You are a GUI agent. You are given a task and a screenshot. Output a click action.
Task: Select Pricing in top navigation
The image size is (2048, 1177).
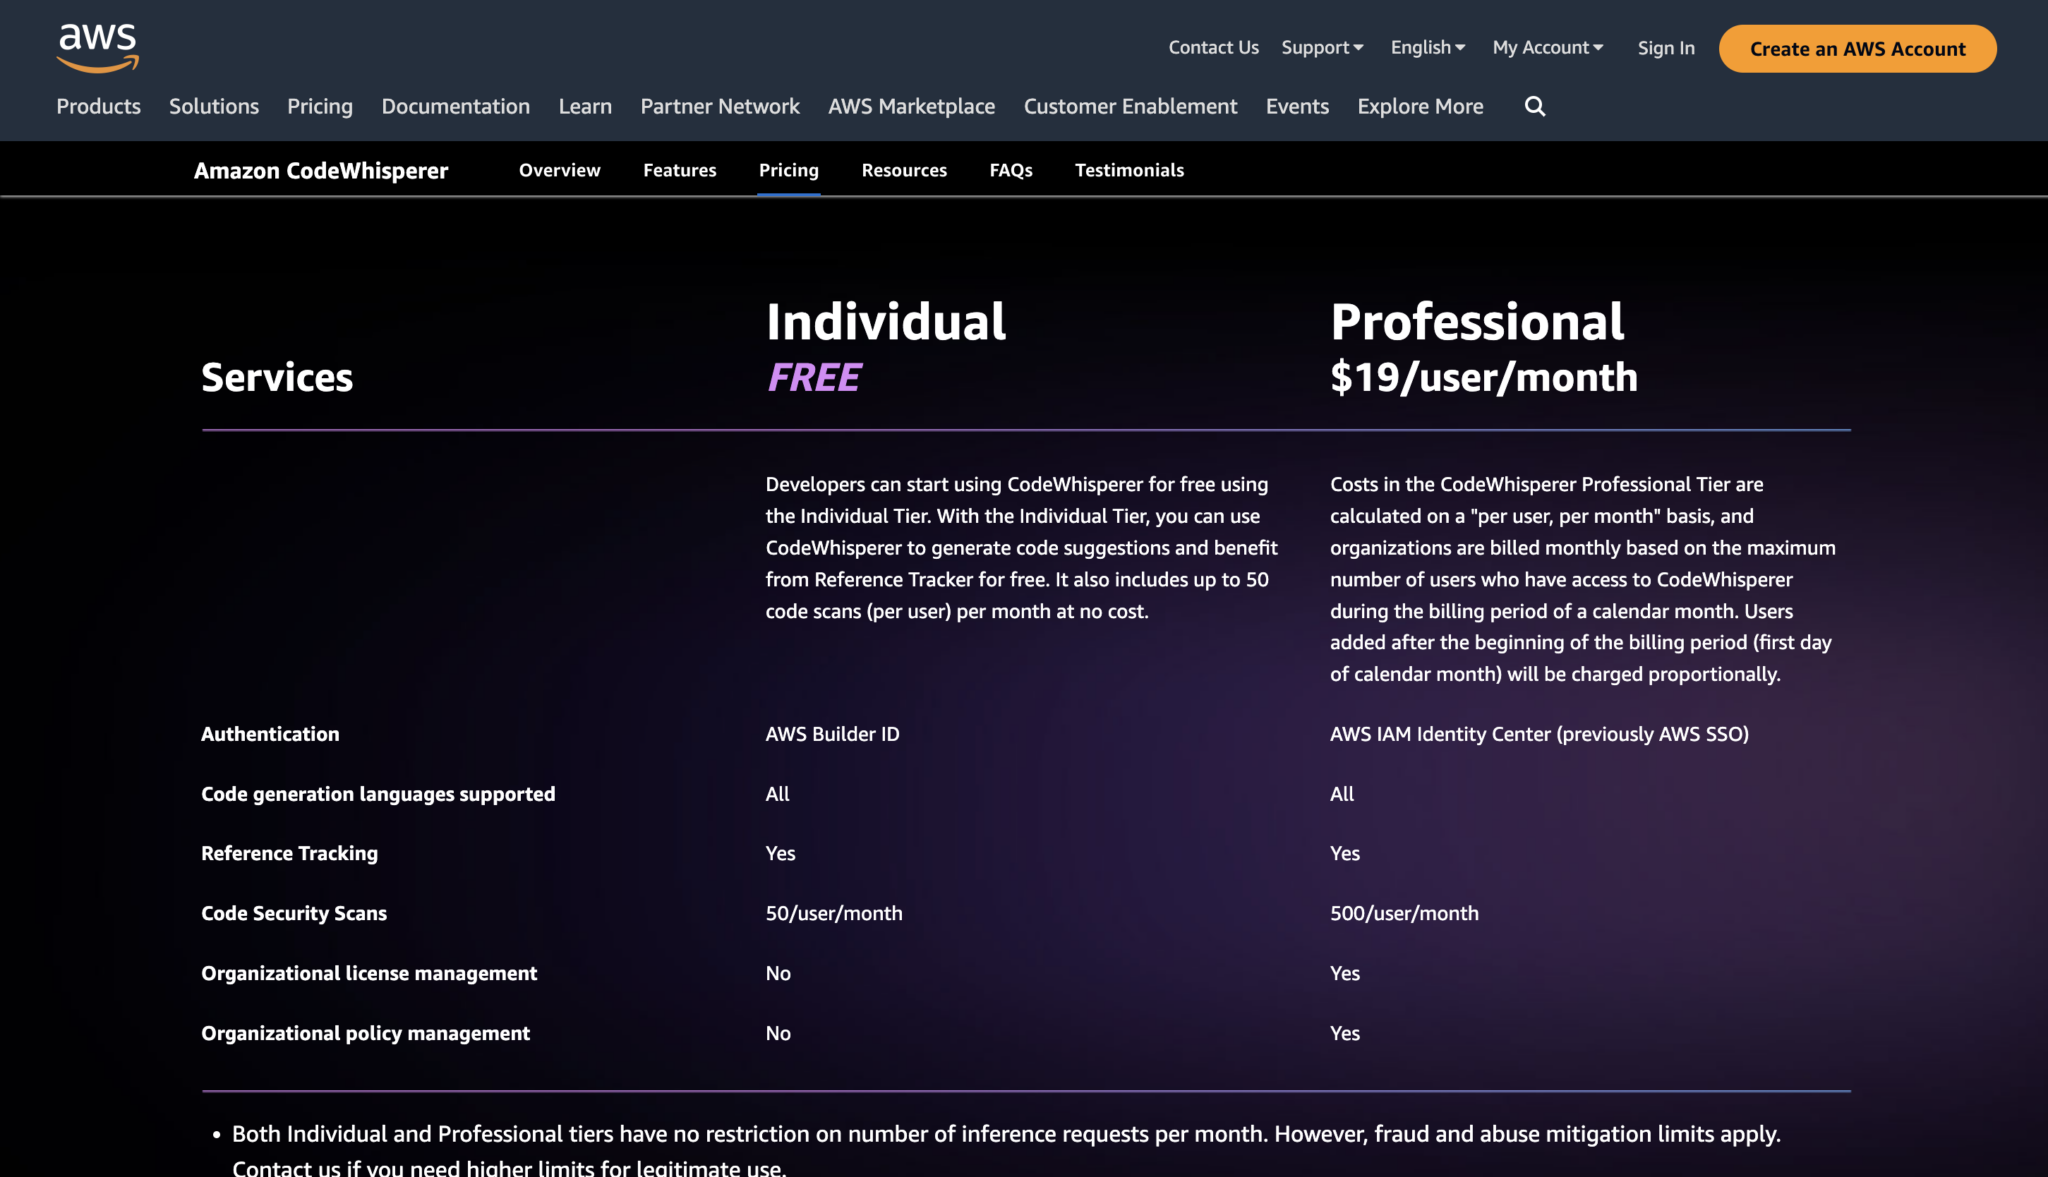coord(319,106)
